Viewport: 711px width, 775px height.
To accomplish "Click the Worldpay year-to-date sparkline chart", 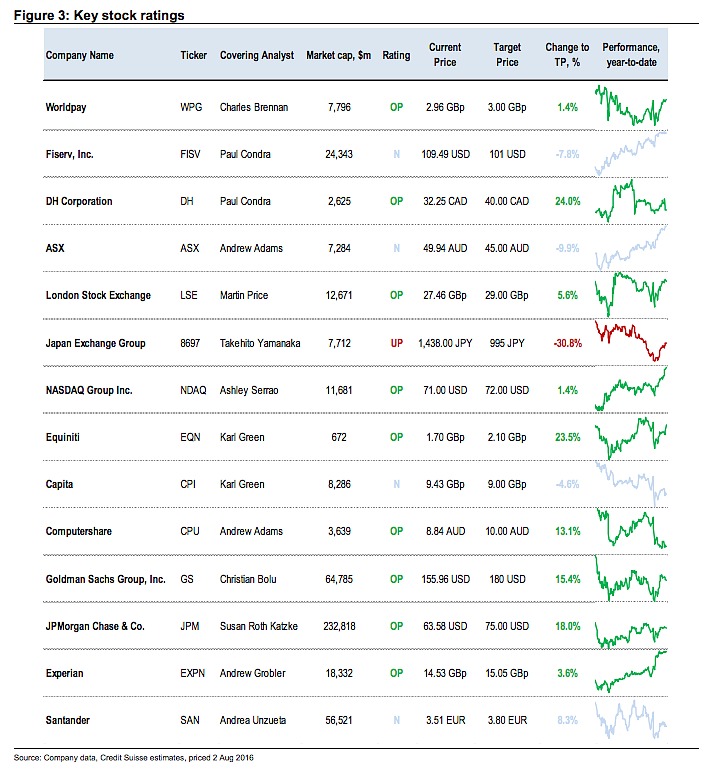I will pos(631,105).
